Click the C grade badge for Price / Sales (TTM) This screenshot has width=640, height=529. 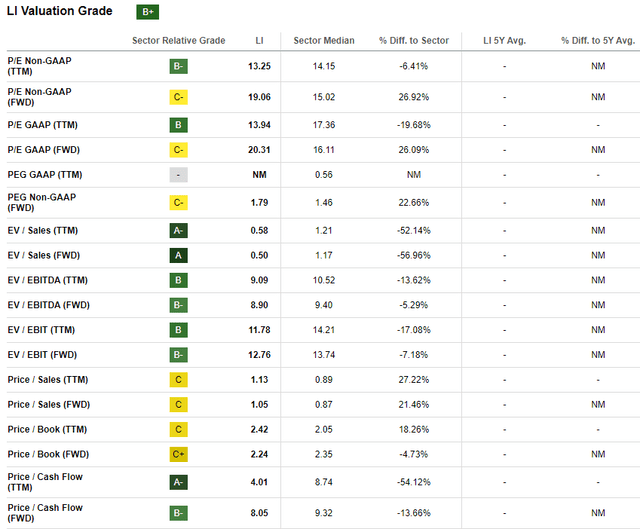click(178, 380)
